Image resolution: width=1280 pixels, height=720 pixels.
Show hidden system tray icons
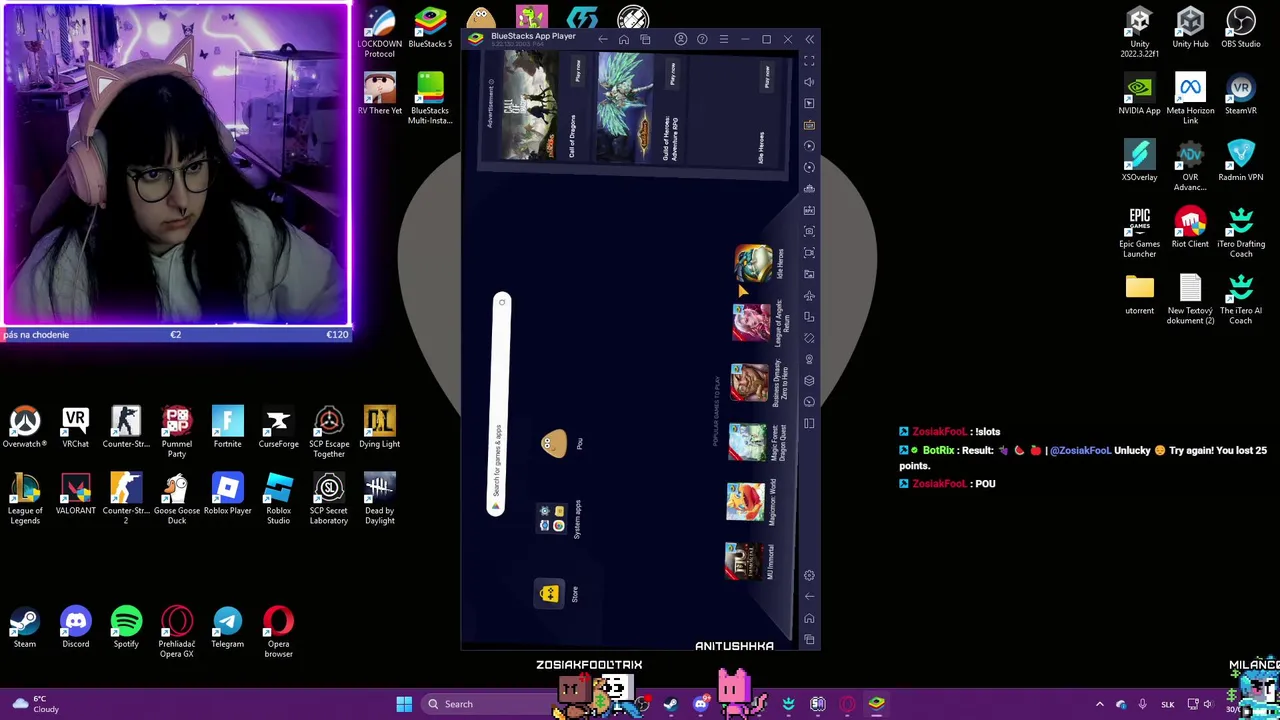coord(1099,704)
